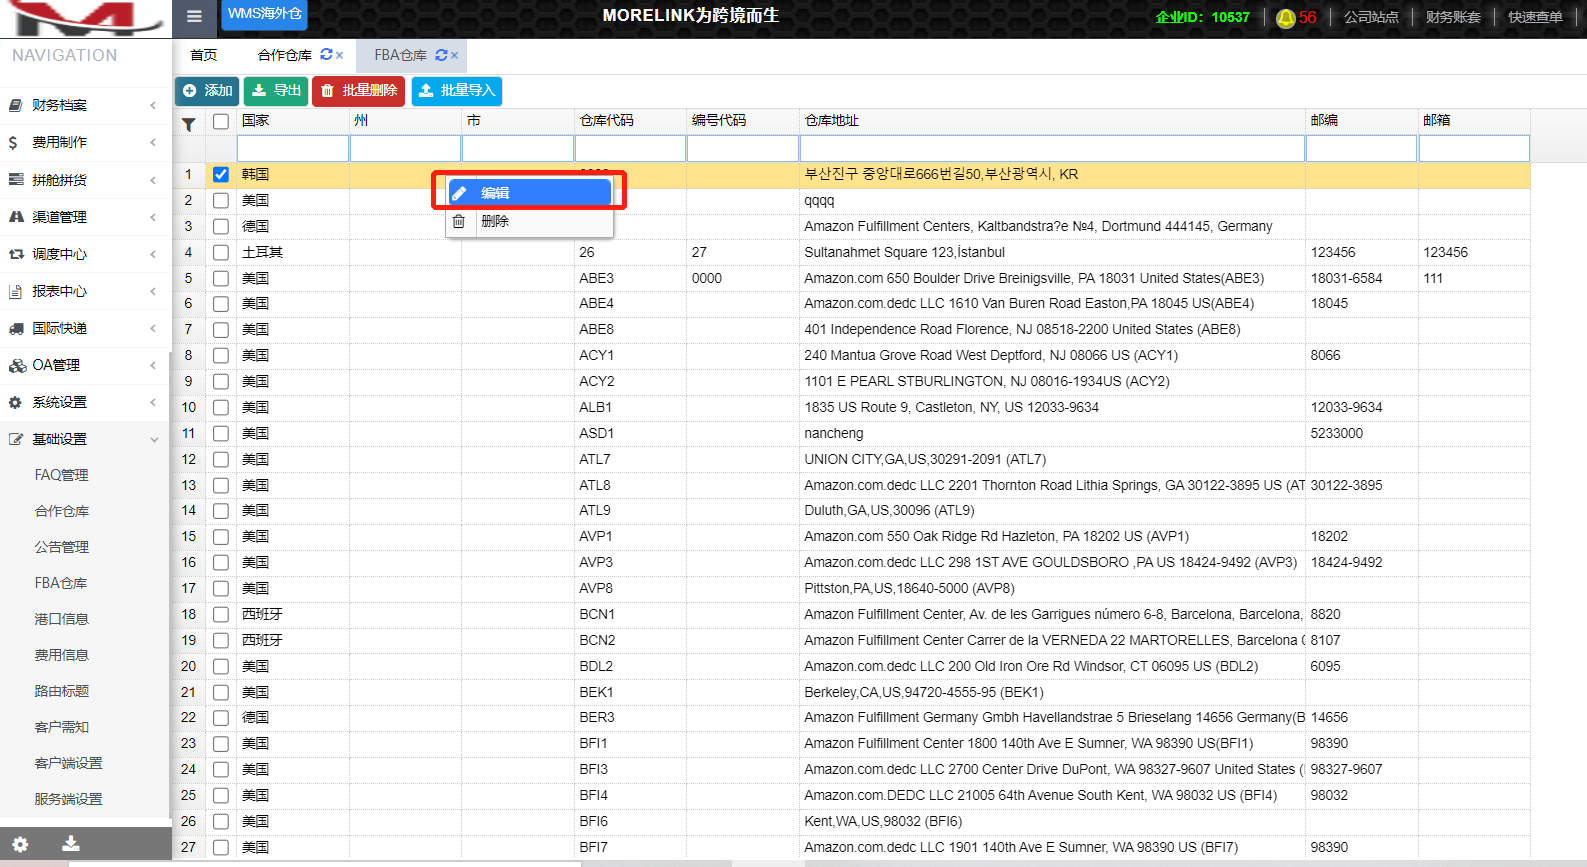
Task: Close the 合作仓库 tab
Action: tap(340, 55)
